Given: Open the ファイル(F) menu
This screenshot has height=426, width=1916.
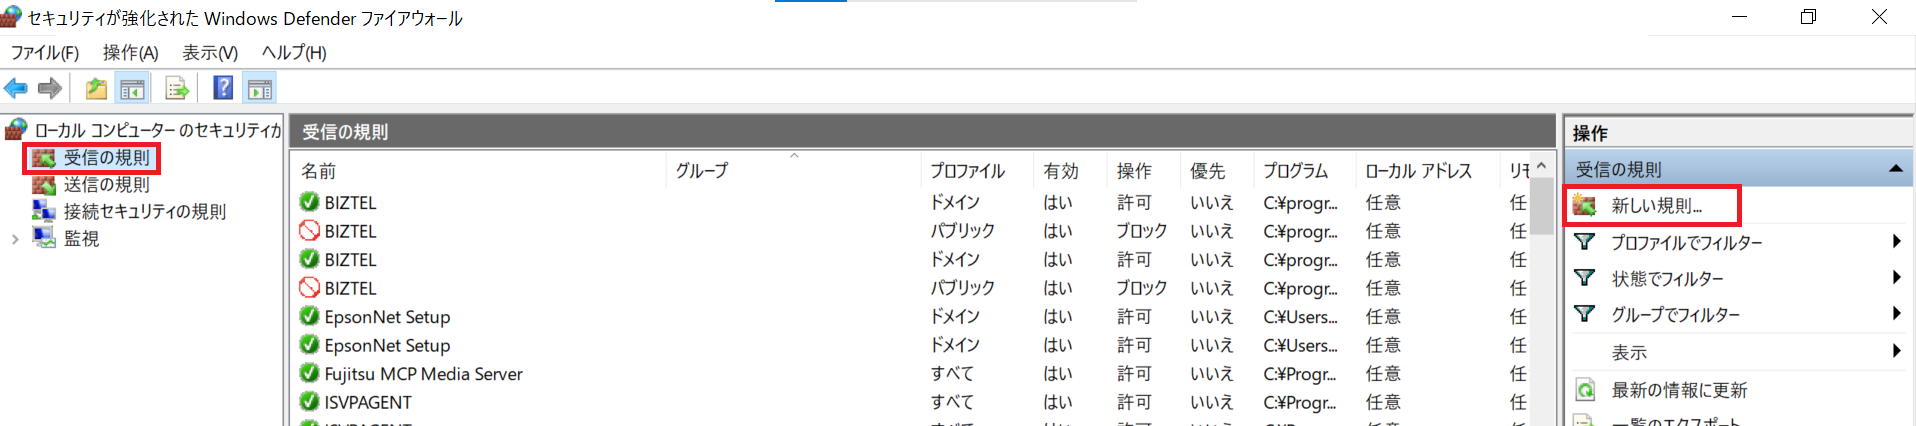Looking at the screenshot, I should pyautogui.click(x=44, y=53).
